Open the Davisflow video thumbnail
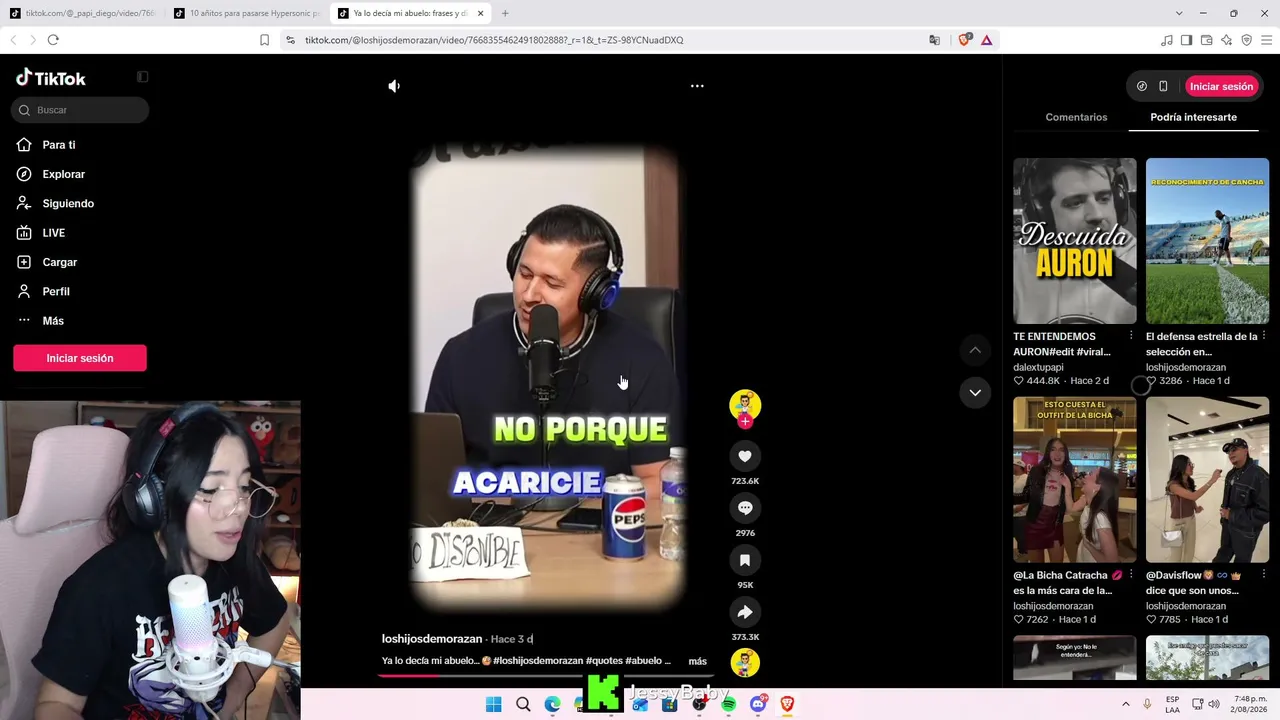 pos(1207,480)
